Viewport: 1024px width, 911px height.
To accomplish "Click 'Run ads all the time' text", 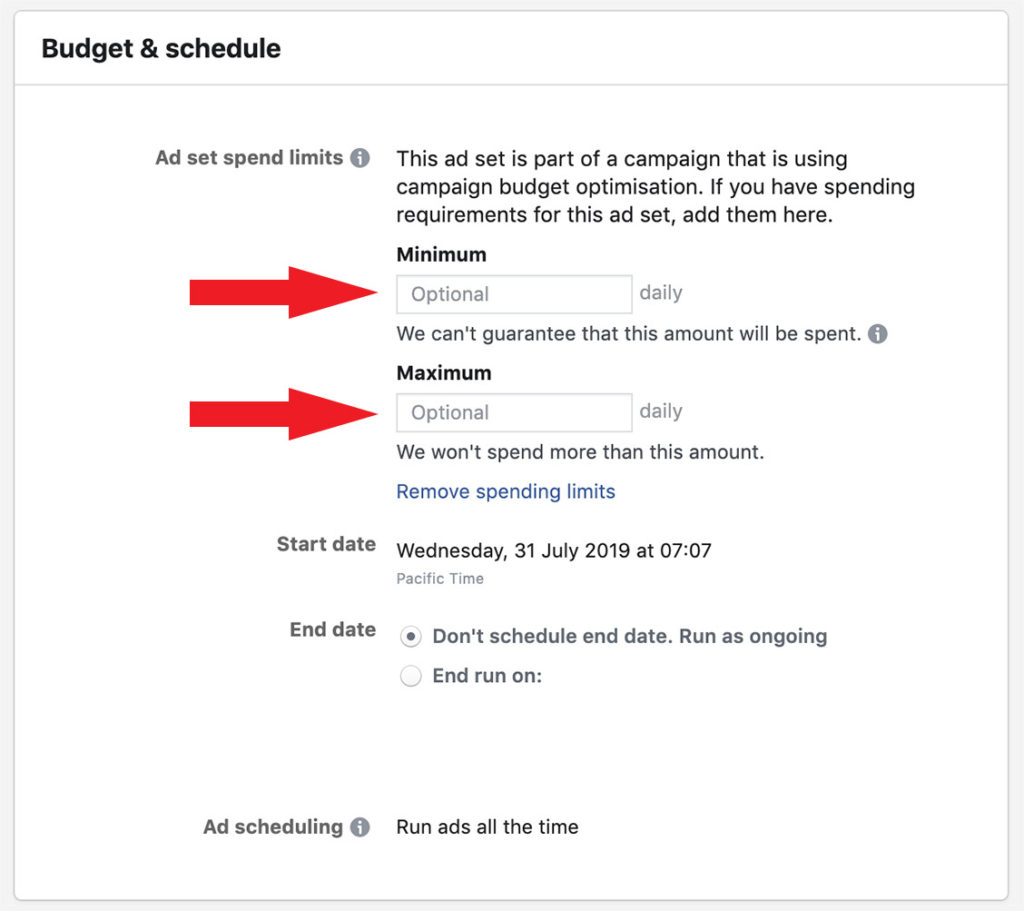I will tap(487, 827).
